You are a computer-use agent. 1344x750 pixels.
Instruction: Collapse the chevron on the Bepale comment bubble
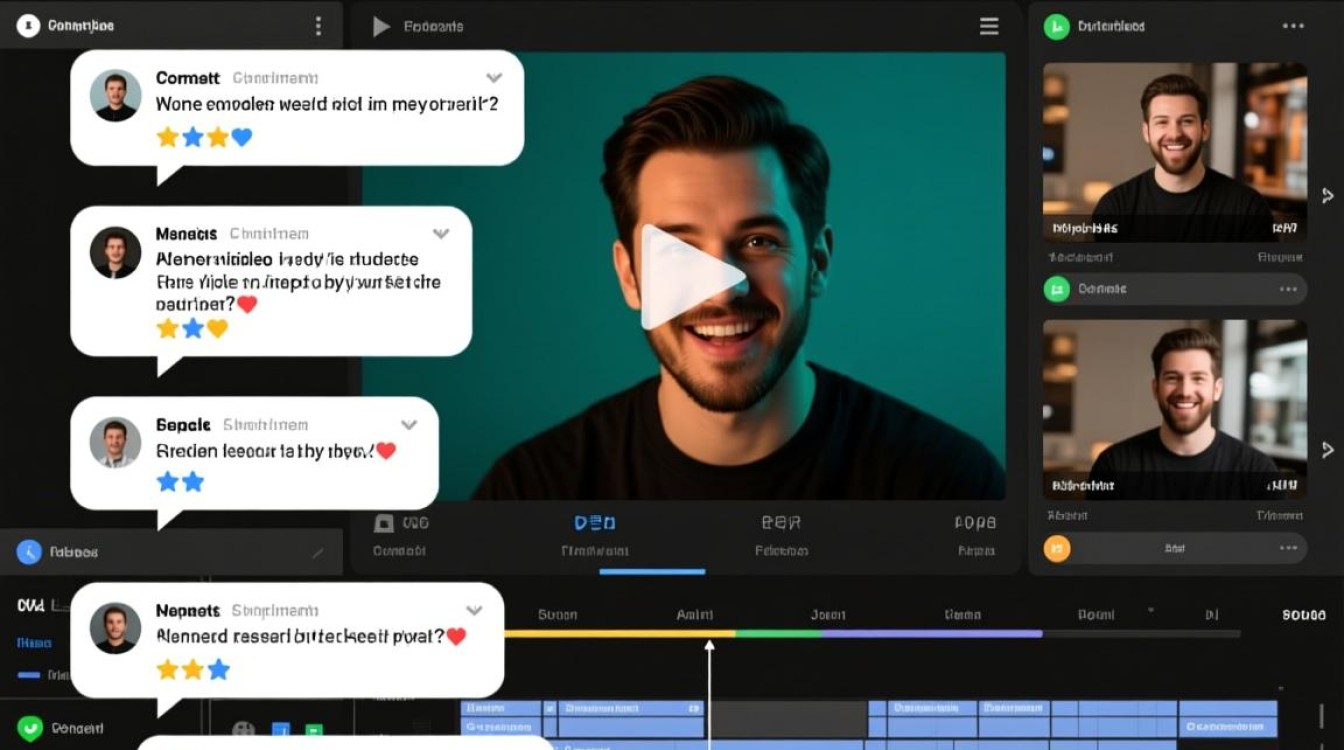pos(408,425)
